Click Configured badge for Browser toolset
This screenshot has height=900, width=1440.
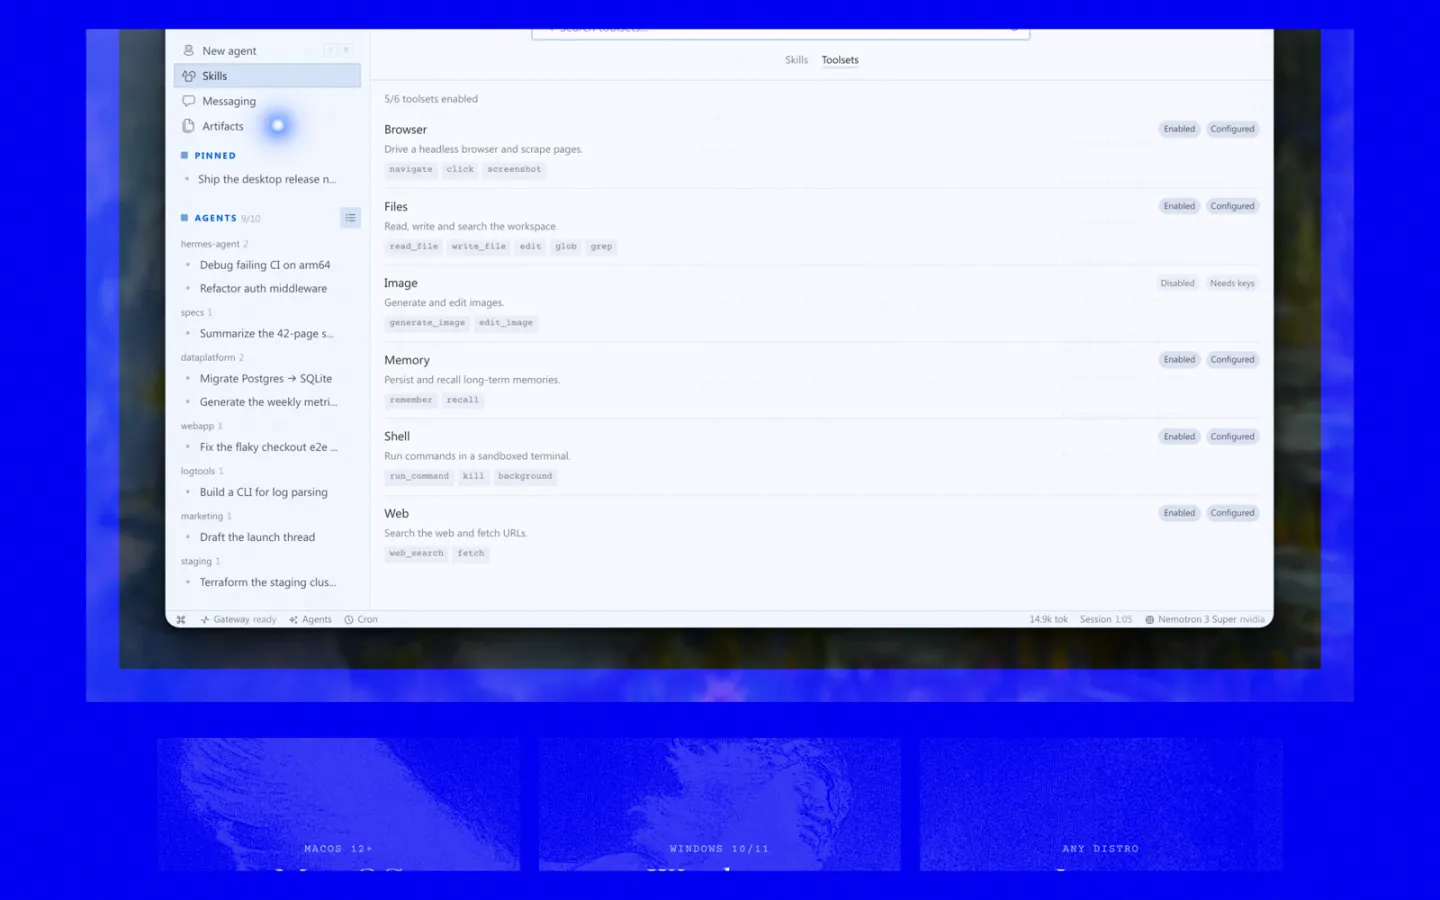(x=1232, y=129)
